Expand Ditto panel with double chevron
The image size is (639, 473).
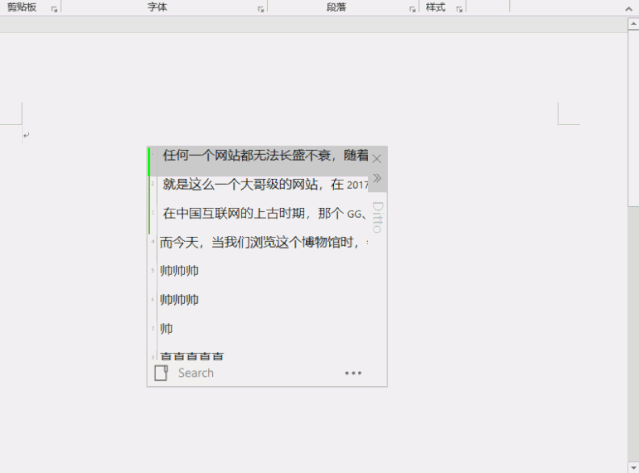[x=377, y=178]
